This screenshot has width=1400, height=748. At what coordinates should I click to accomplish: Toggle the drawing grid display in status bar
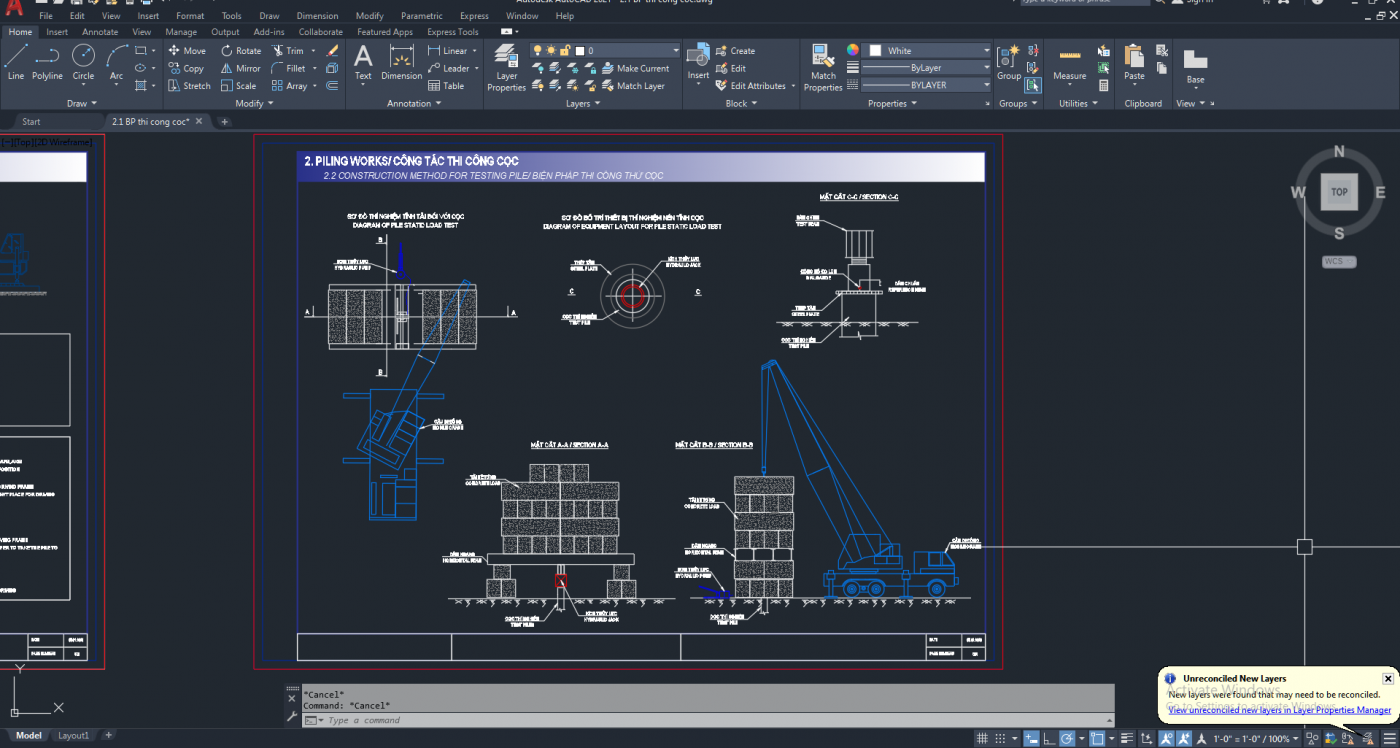[983, 739]
